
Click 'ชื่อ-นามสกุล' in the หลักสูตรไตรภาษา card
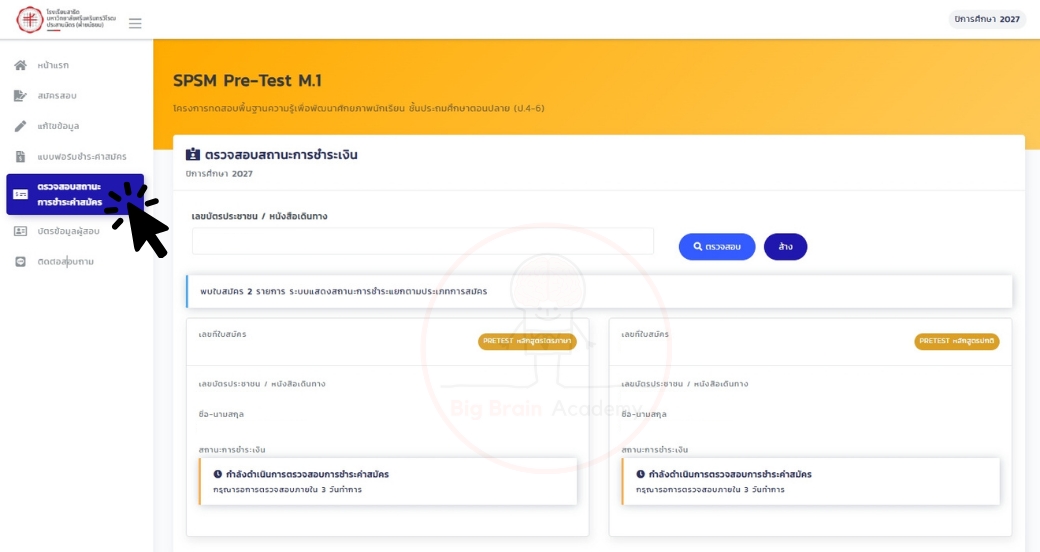click(221, 414)
